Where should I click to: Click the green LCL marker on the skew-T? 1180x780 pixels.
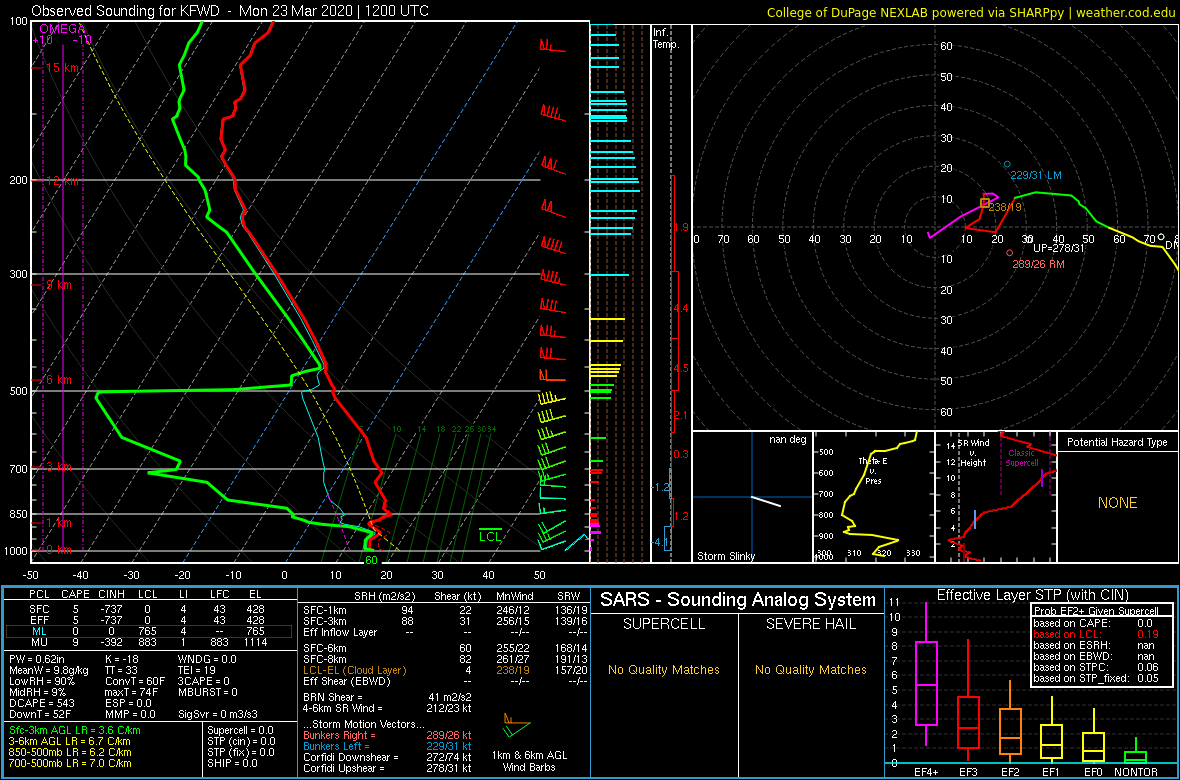491,535
